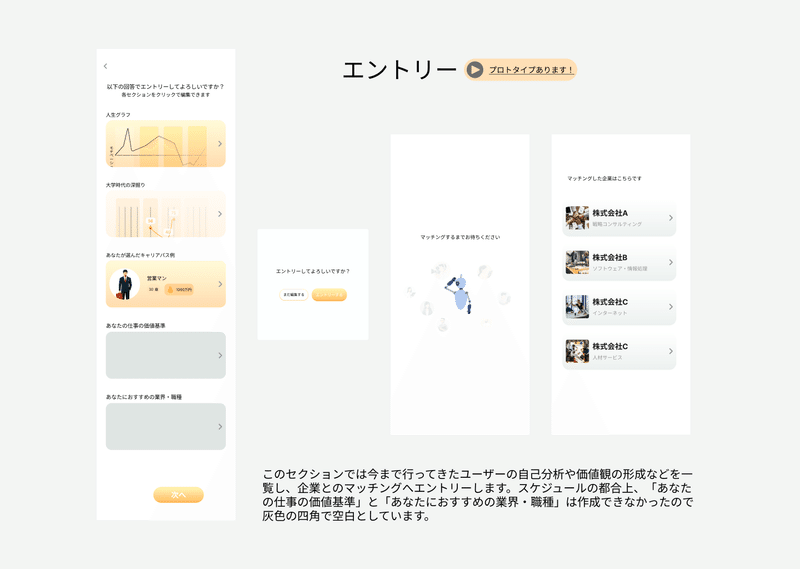Expand 株式会社A with its chevron
This screenshot has width=800, height=569.
(x=670, y=218)
